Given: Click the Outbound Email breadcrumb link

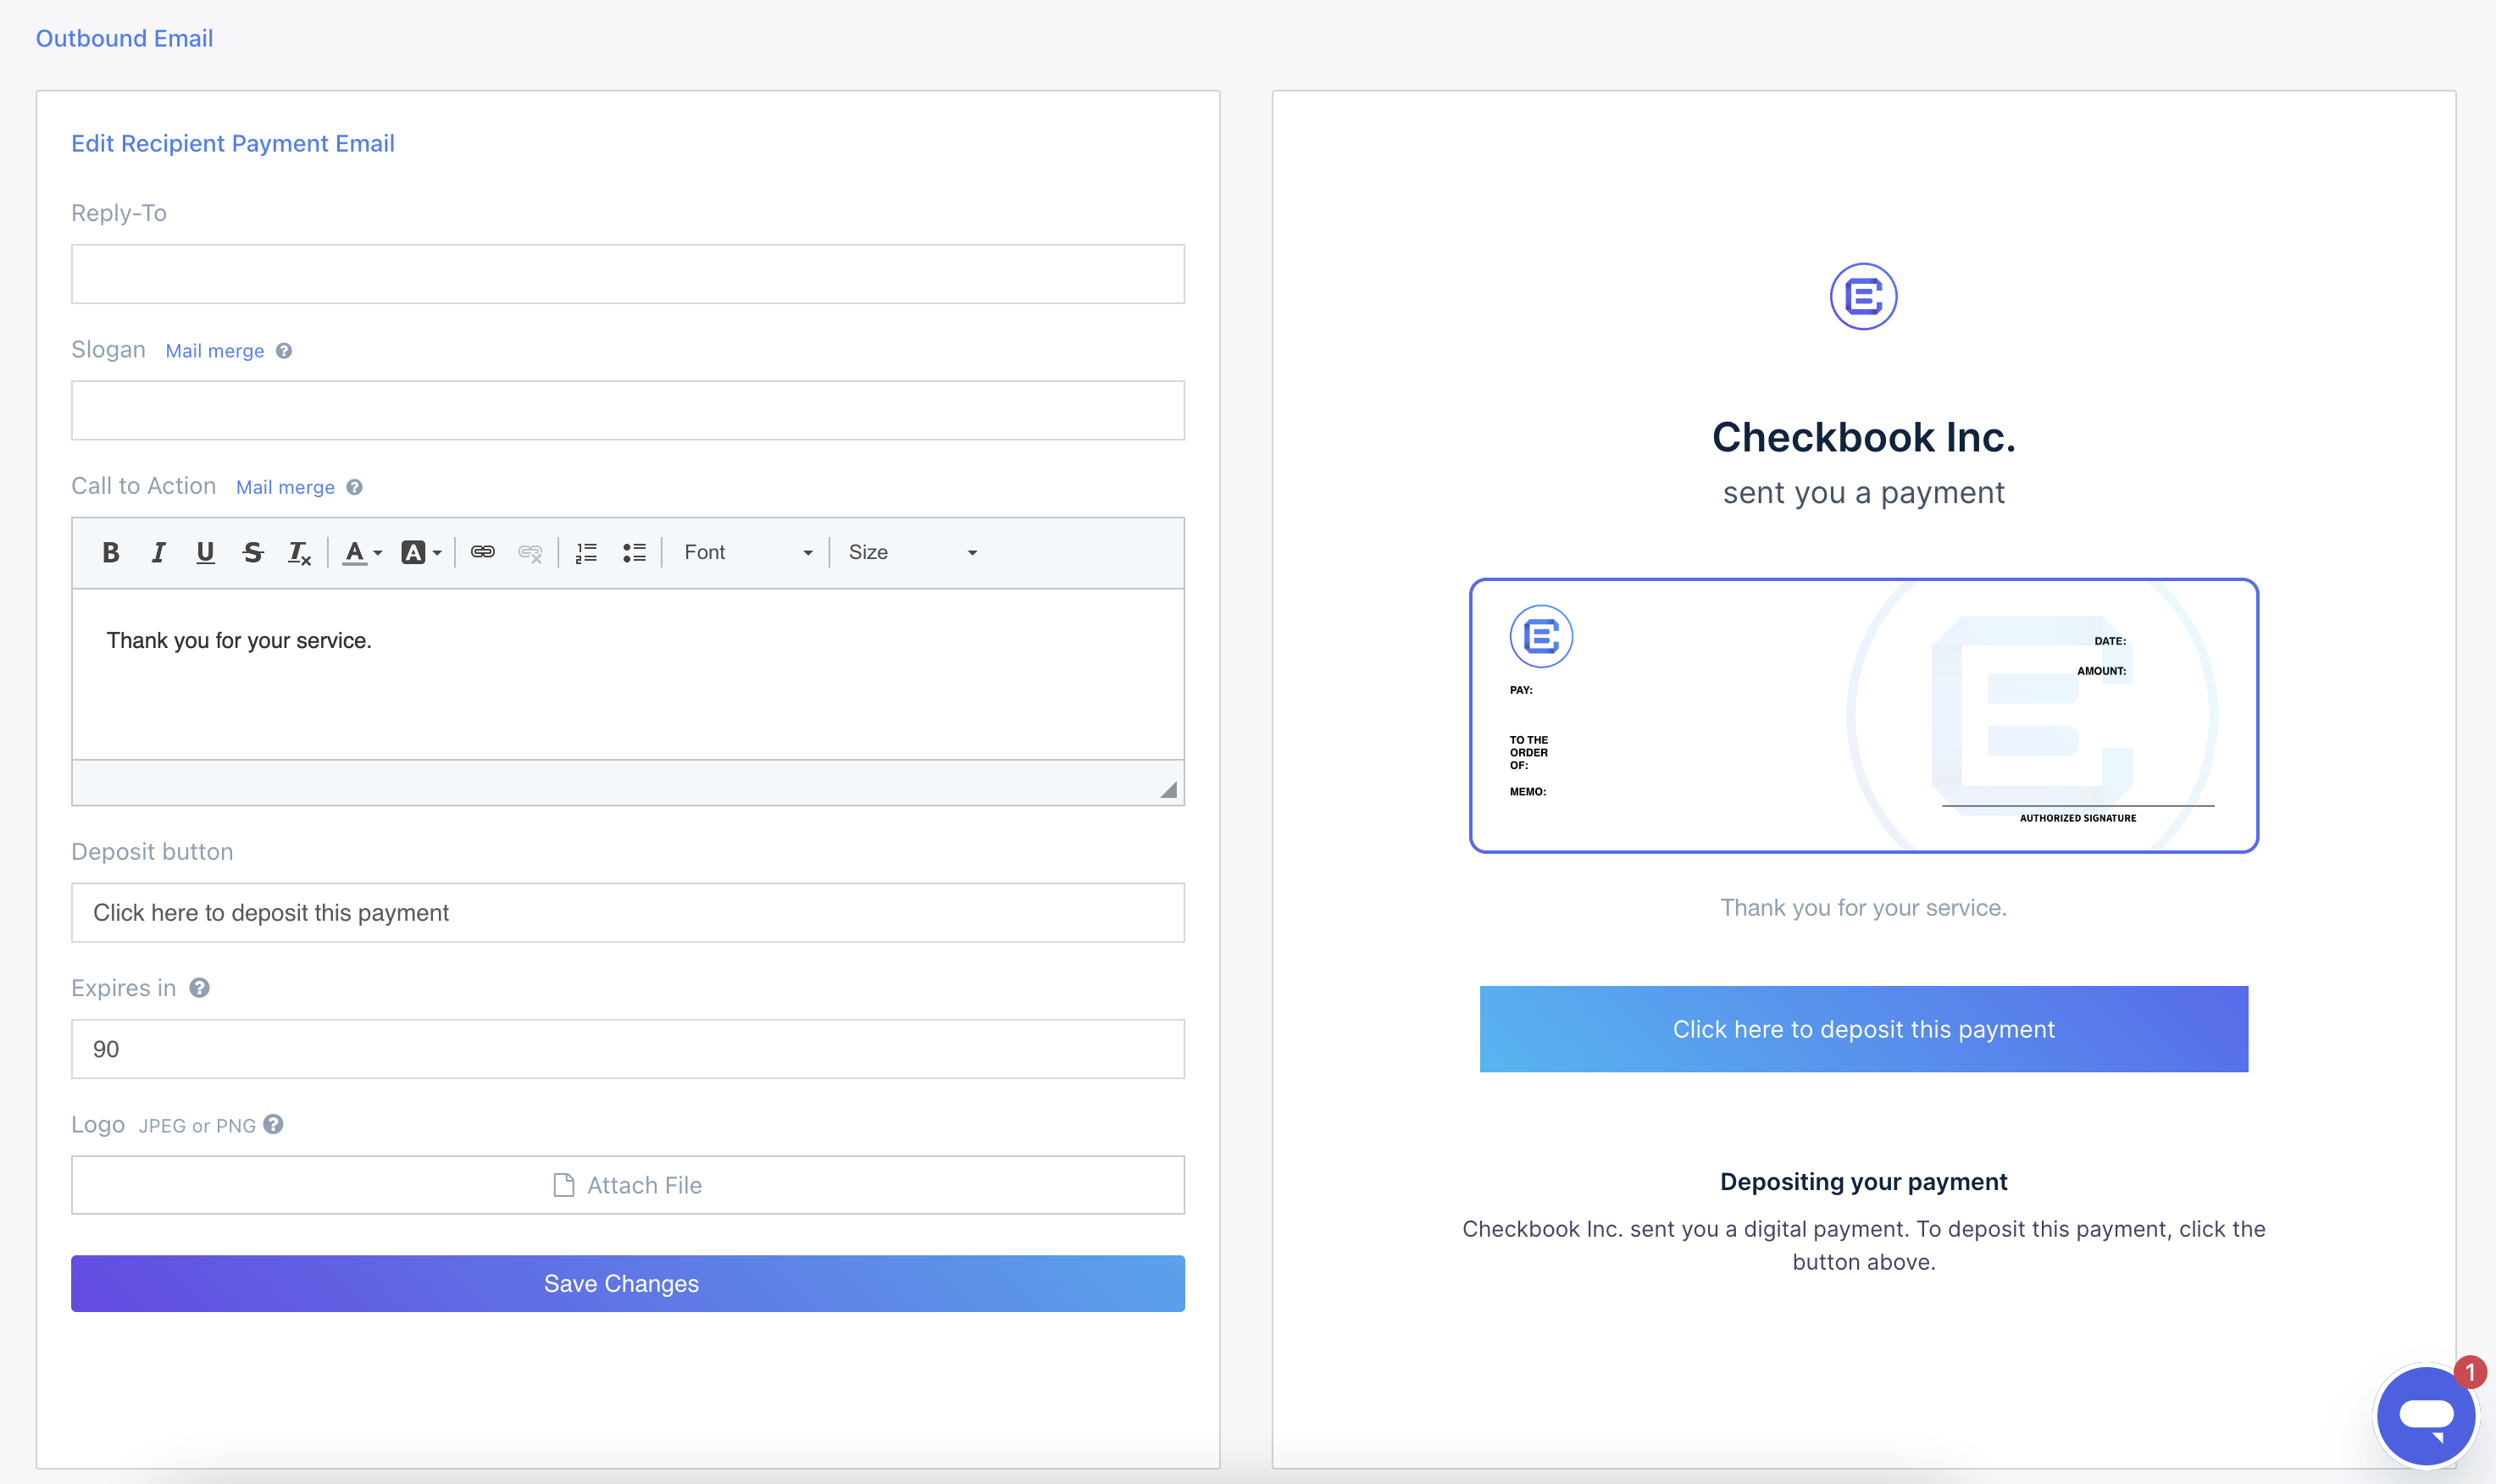Looking at the screenshot, I should click(125, 38).
